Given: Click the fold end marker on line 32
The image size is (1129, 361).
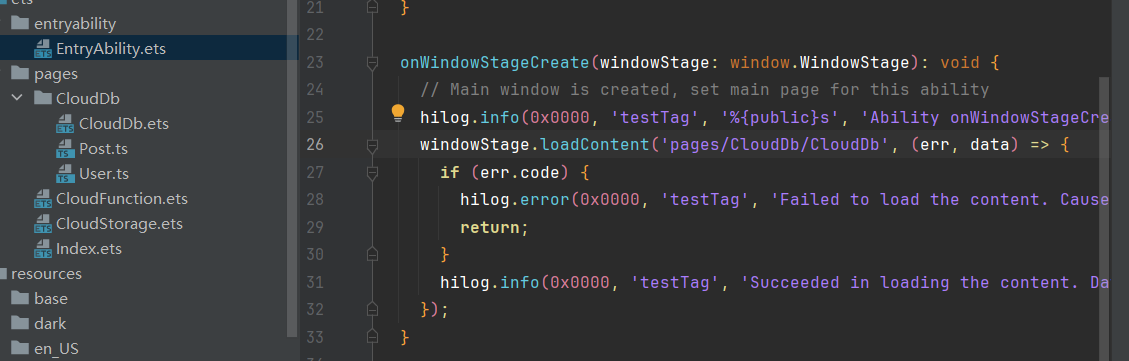Looking at the screenshot, I should pos(372,310).
